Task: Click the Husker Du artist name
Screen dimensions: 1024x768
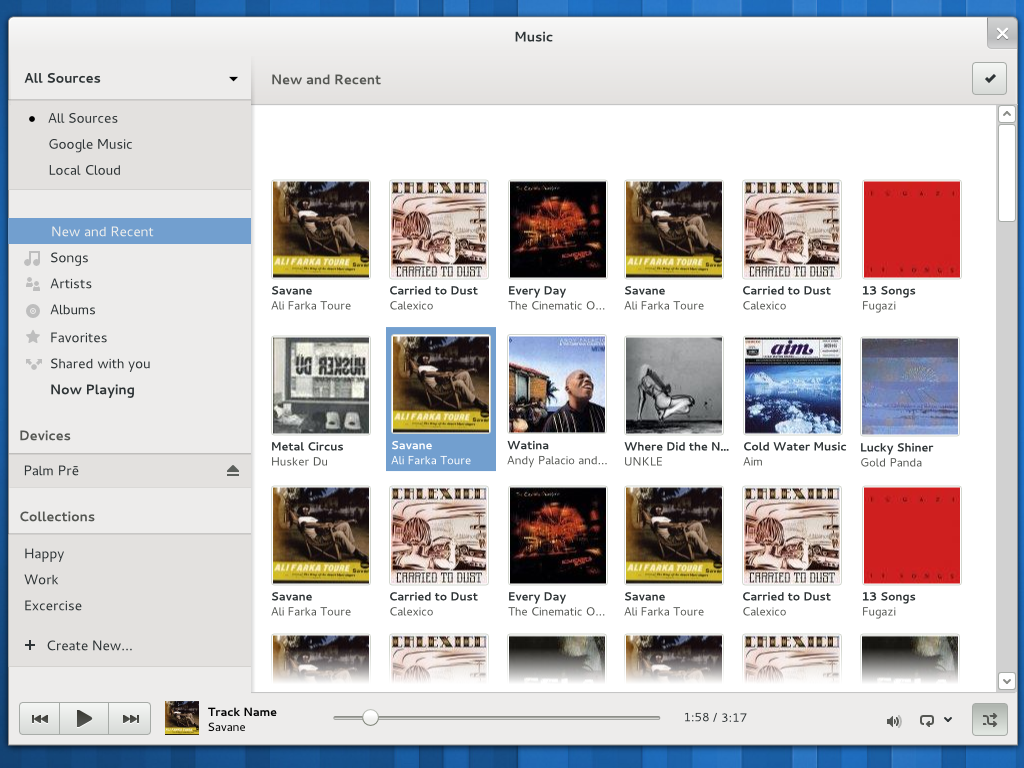Action: coord(299,462)
